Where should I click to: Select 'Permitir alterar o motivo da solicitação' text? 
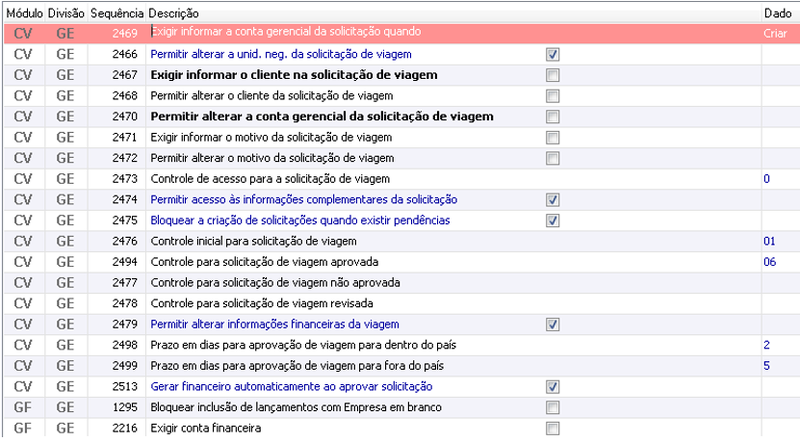click(272, 158)
